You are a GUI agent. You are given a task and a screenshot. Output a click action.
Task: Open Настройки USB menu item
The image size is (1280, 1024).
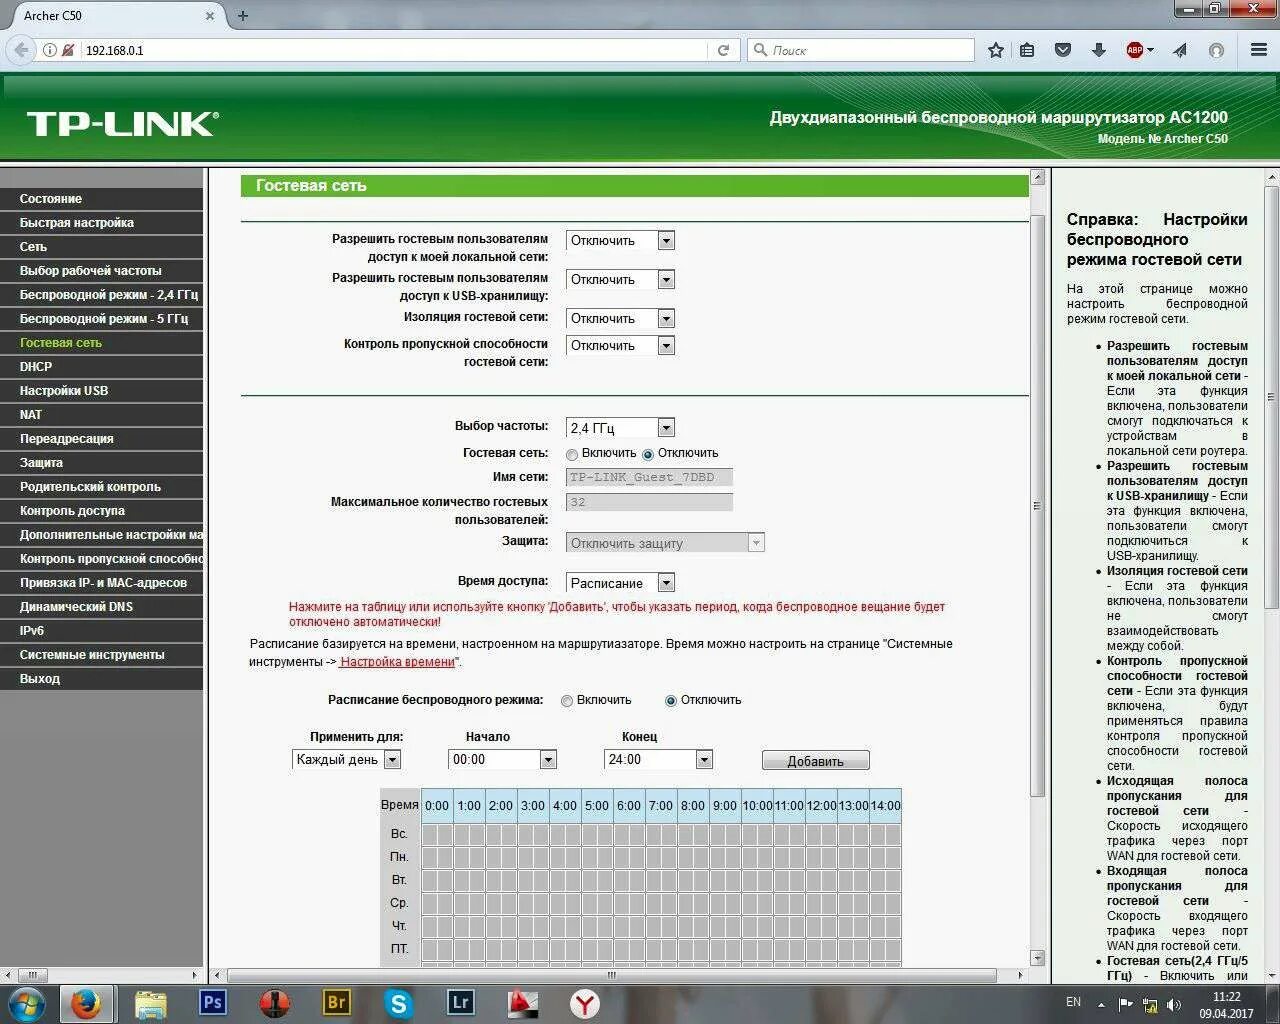(101, 391)
